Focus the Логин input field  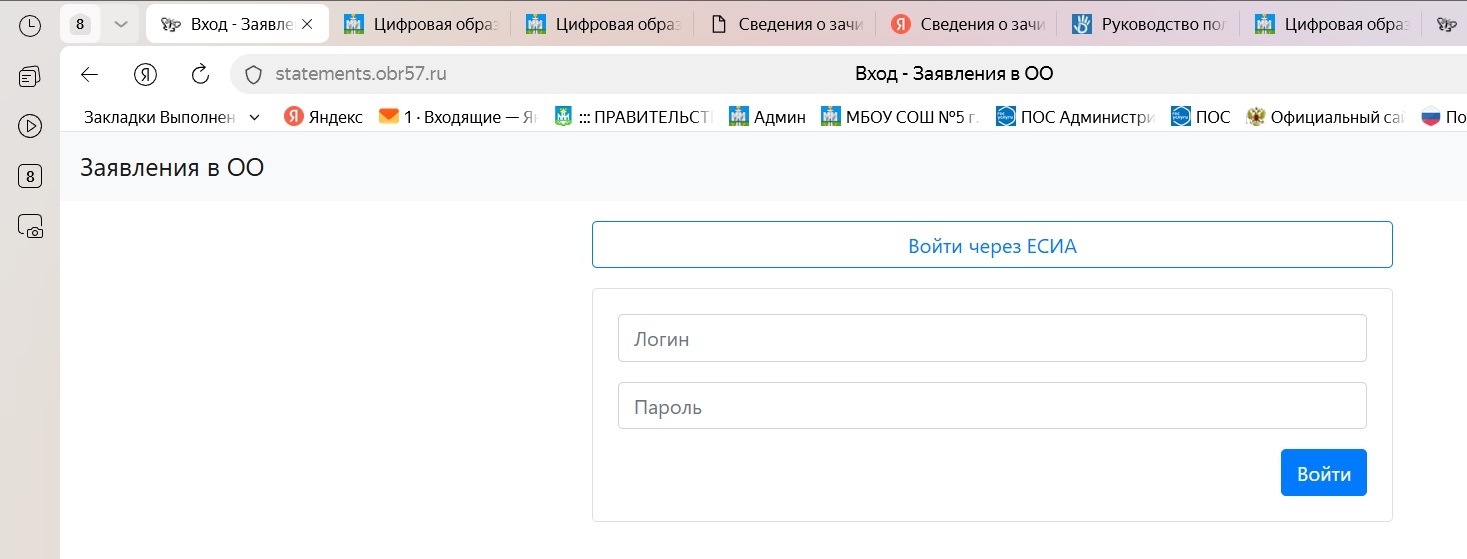pyautogui.click(x=991, y=339)
